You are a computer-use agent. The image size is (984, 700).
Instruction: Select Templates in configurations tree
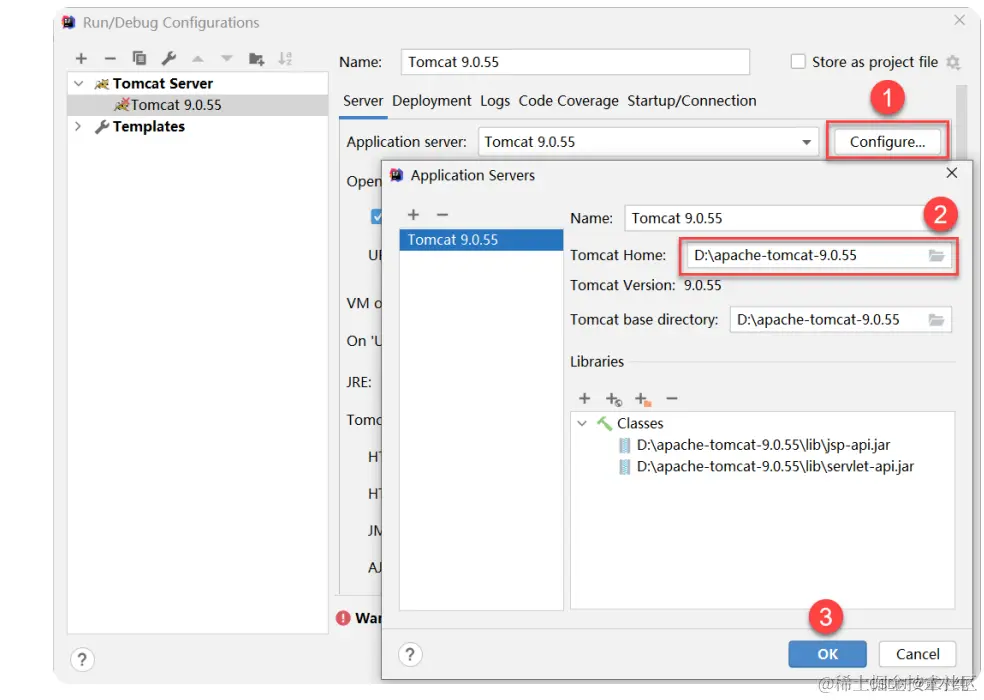(x=148, y=126)
